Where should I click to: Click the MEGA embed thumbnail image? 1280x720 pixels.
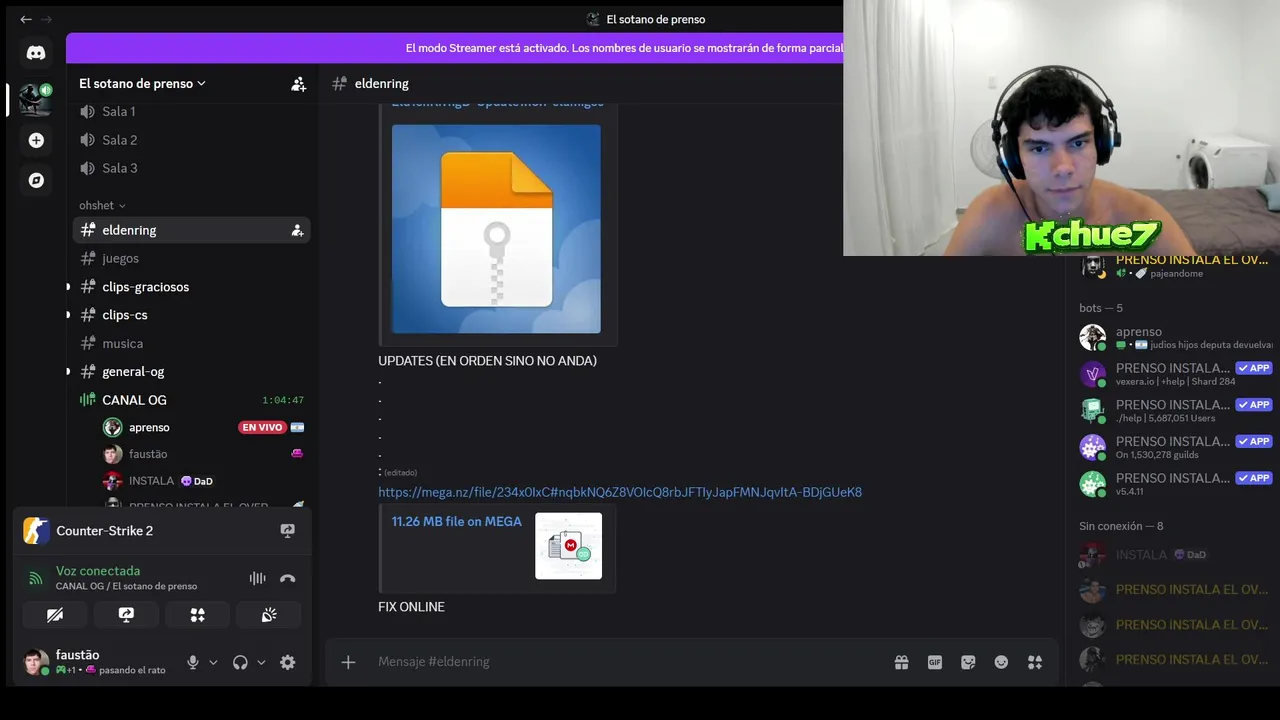(568, 546)
